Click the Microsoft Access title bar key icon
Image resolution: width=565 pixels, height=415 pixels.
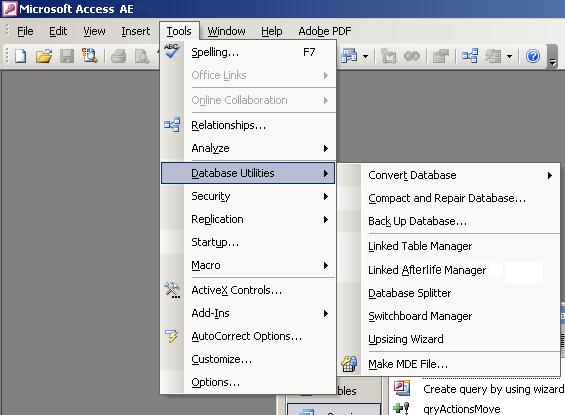[x=9, y=8]
